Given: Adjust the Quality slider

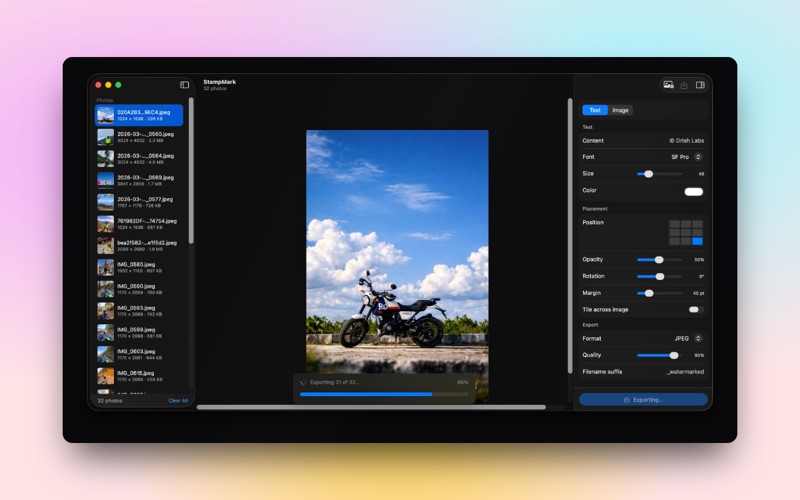Looking at the screenshot, I should 659,355.
